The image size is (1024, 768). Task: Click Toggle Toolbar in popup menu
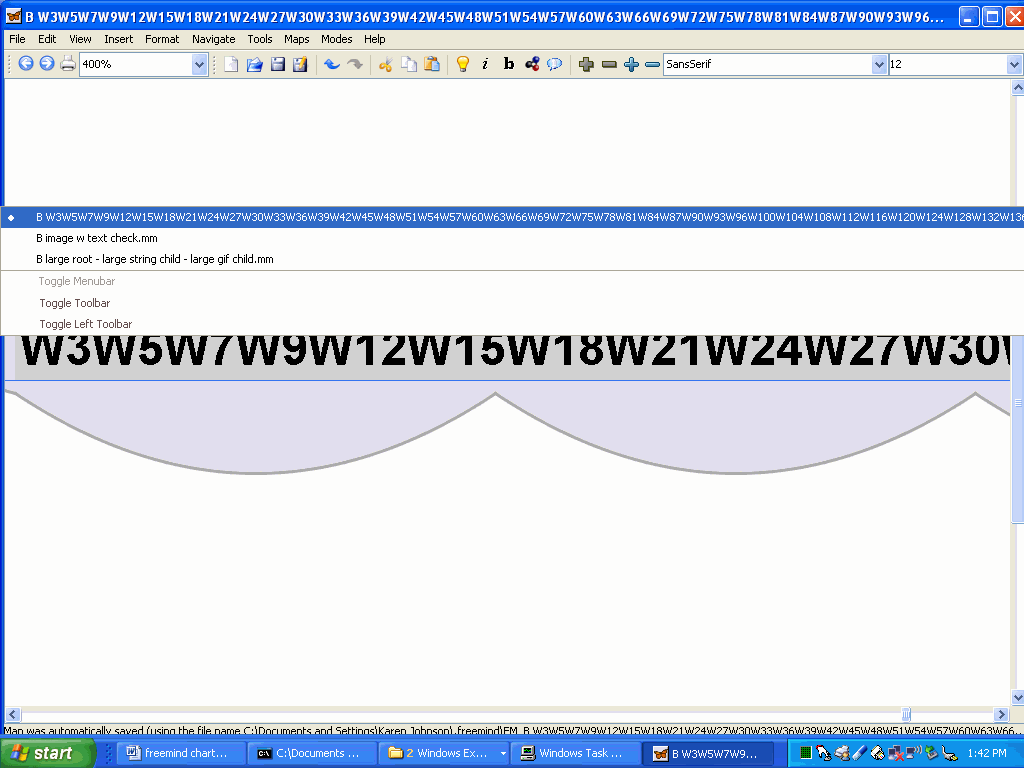tap(75, 303)
